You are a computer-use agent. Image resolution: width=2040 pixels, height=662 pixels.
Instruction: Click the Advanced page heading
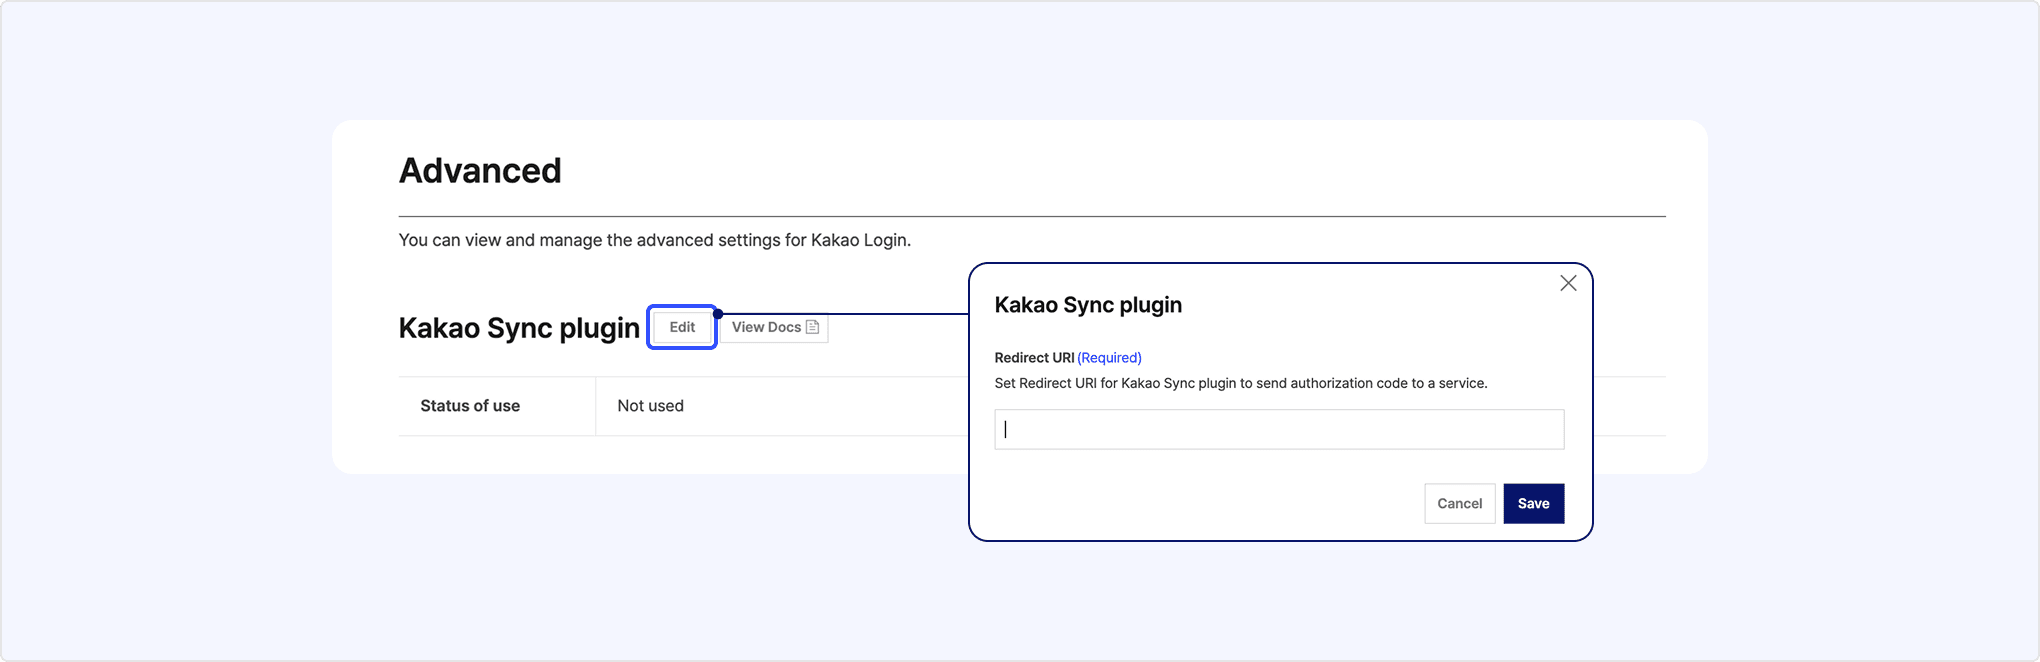tap(480, 171)
